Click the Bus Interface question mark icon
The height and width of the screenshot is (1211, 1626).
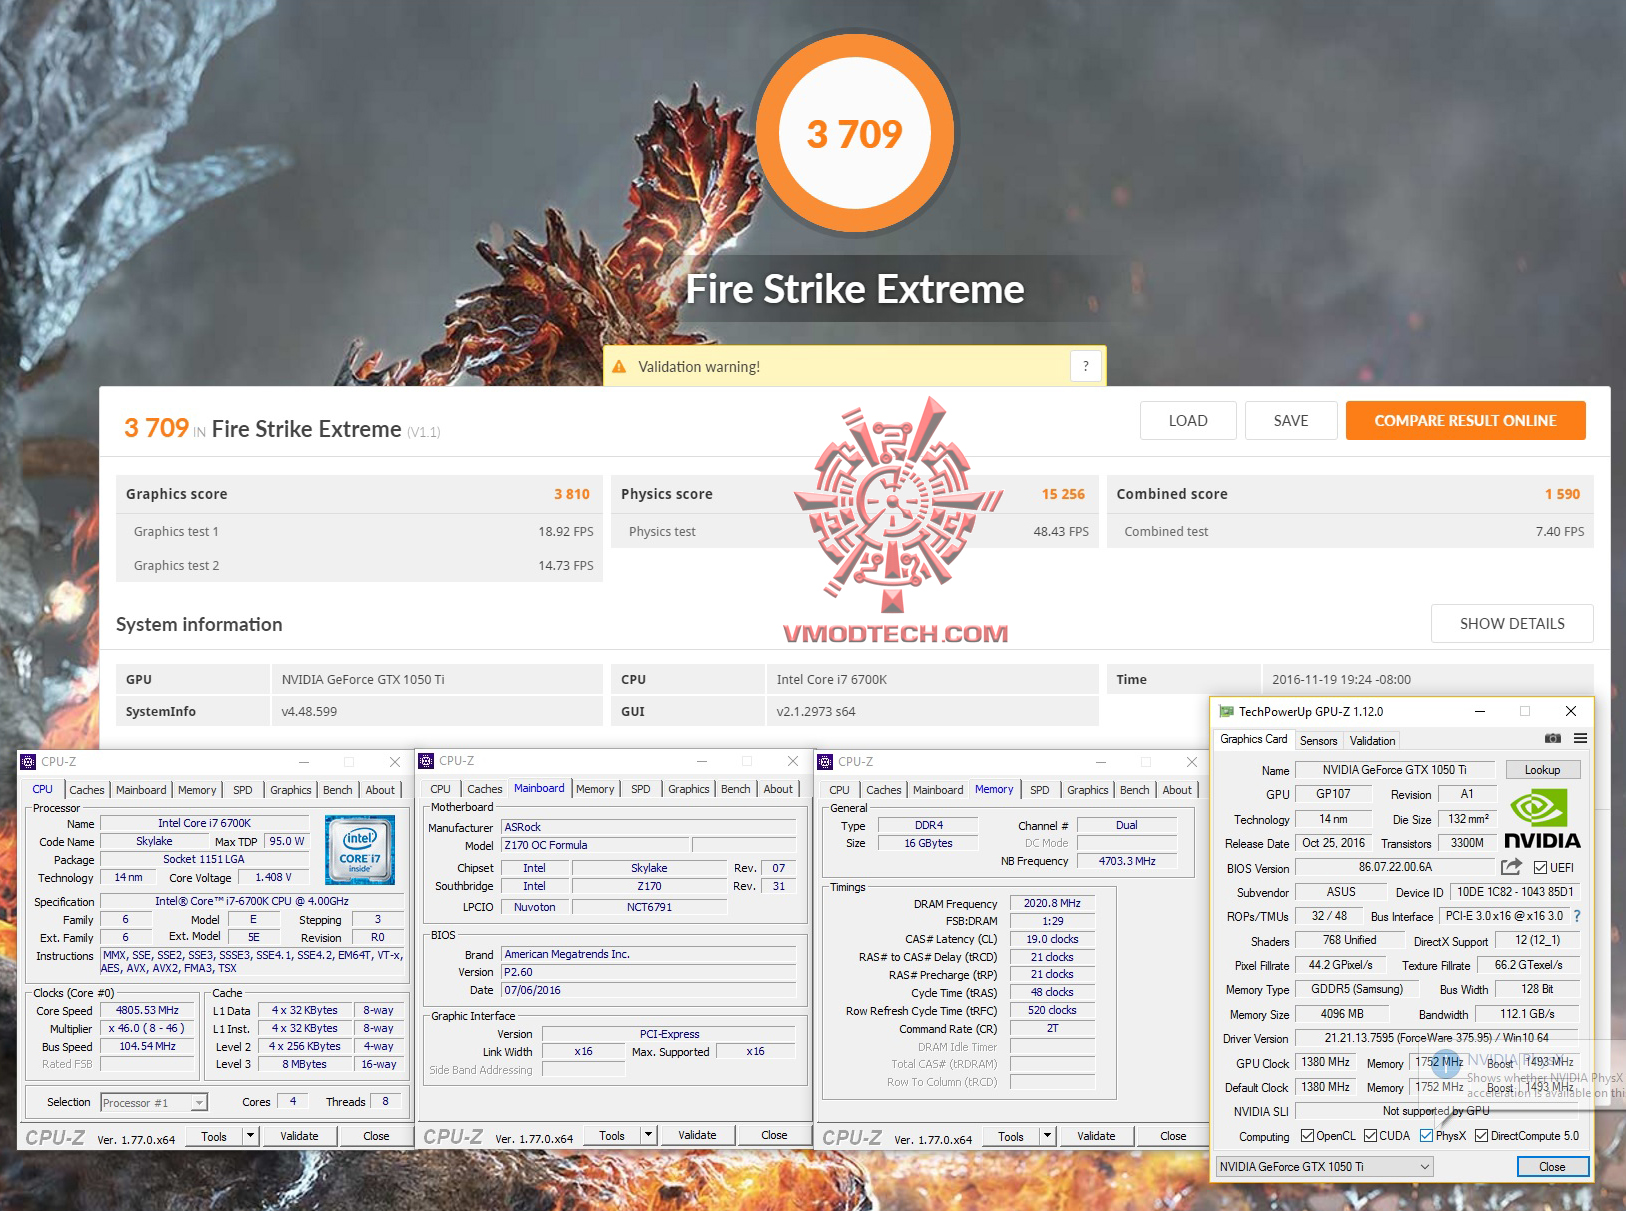pyautogui.click(x=1577, y=916)
